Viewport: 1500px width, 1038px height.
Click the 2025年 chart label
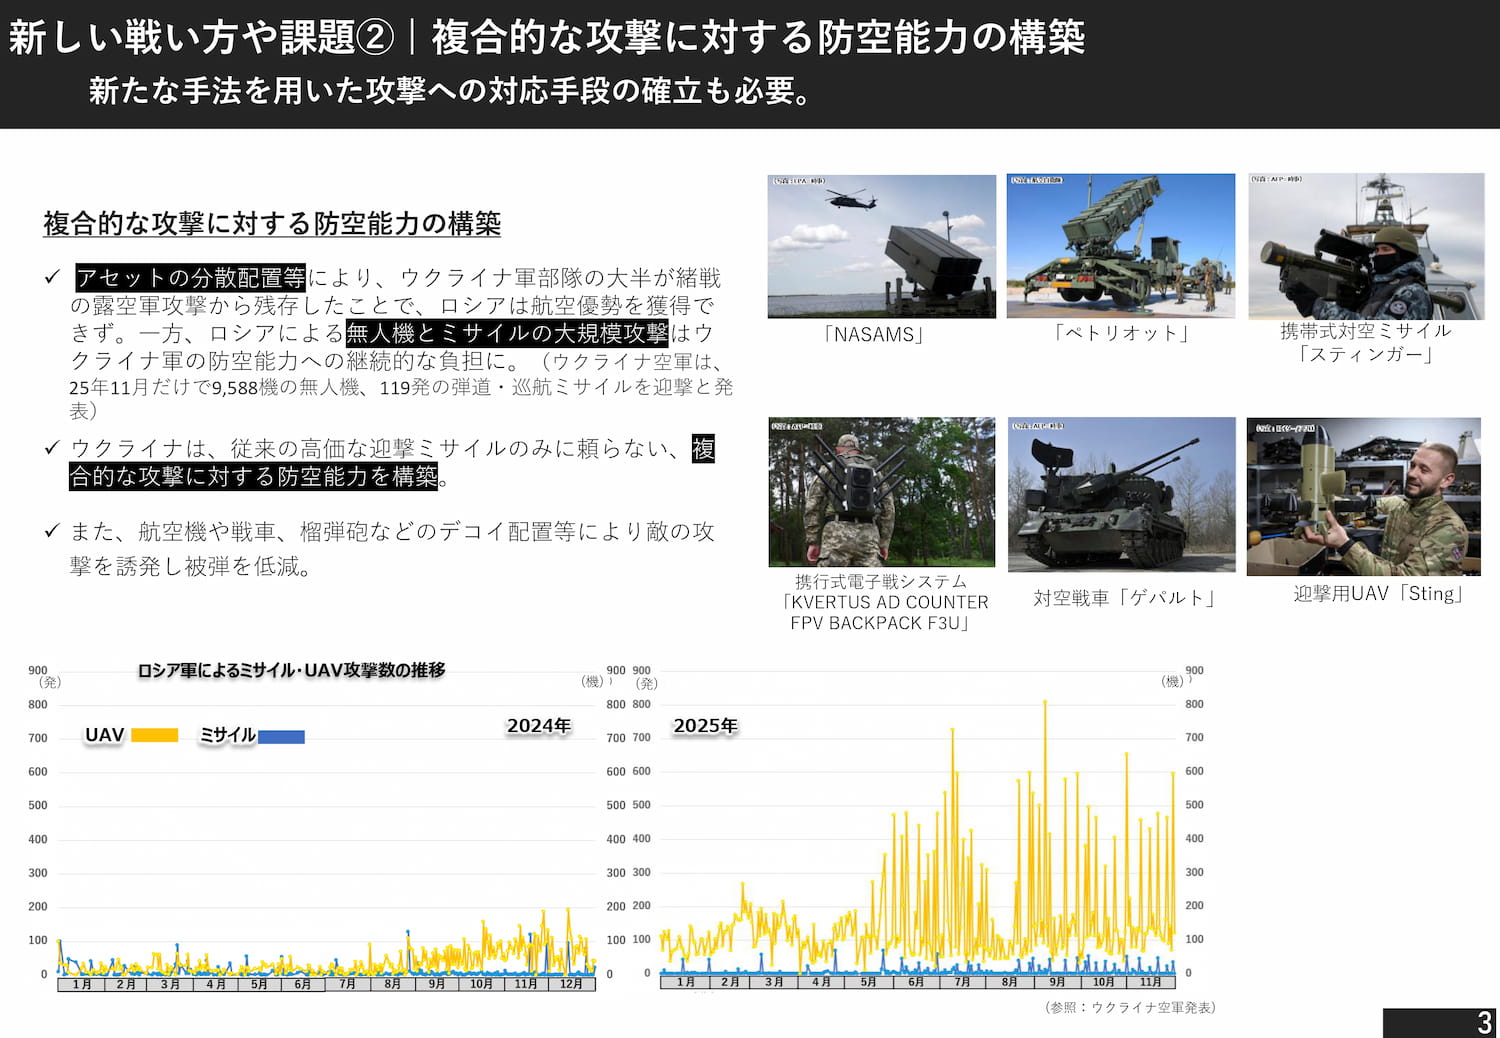[x=705, y=726]
